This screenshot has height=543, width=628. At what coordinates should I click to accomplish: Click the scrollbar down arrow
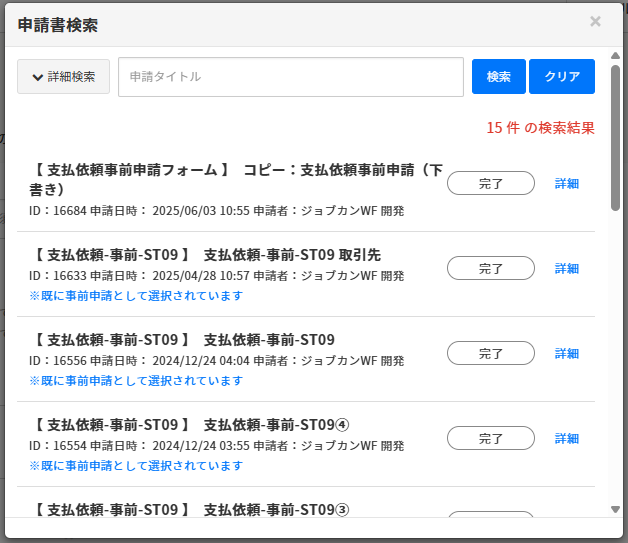coord(615,509)
